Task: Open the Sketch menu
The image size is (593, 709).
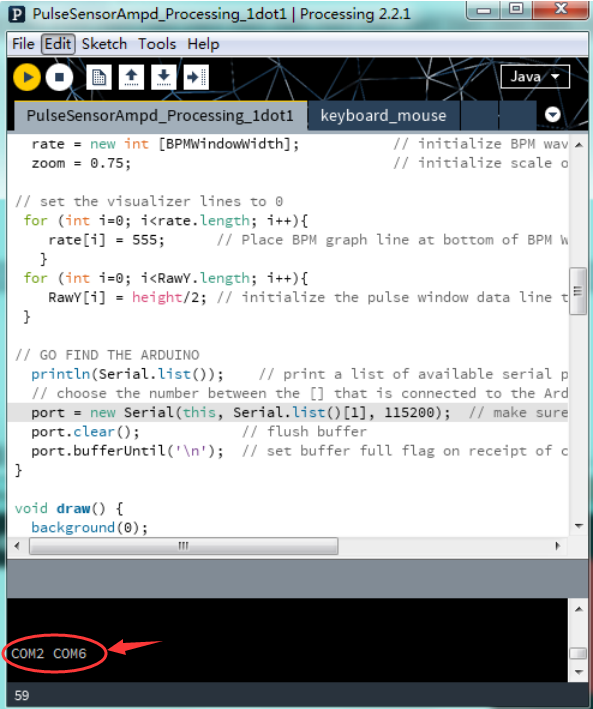Action: click(104, 44)
